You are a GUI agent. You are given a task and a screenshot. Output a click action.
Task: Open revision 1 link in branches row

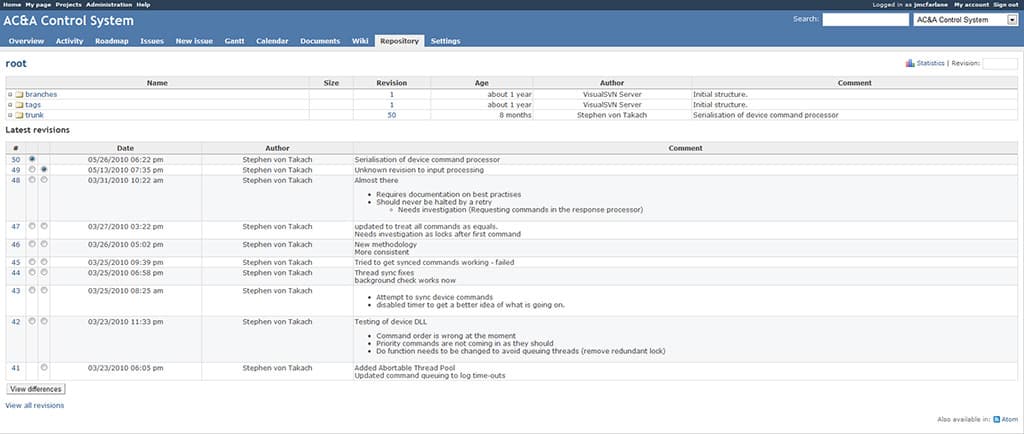point(392,95)
